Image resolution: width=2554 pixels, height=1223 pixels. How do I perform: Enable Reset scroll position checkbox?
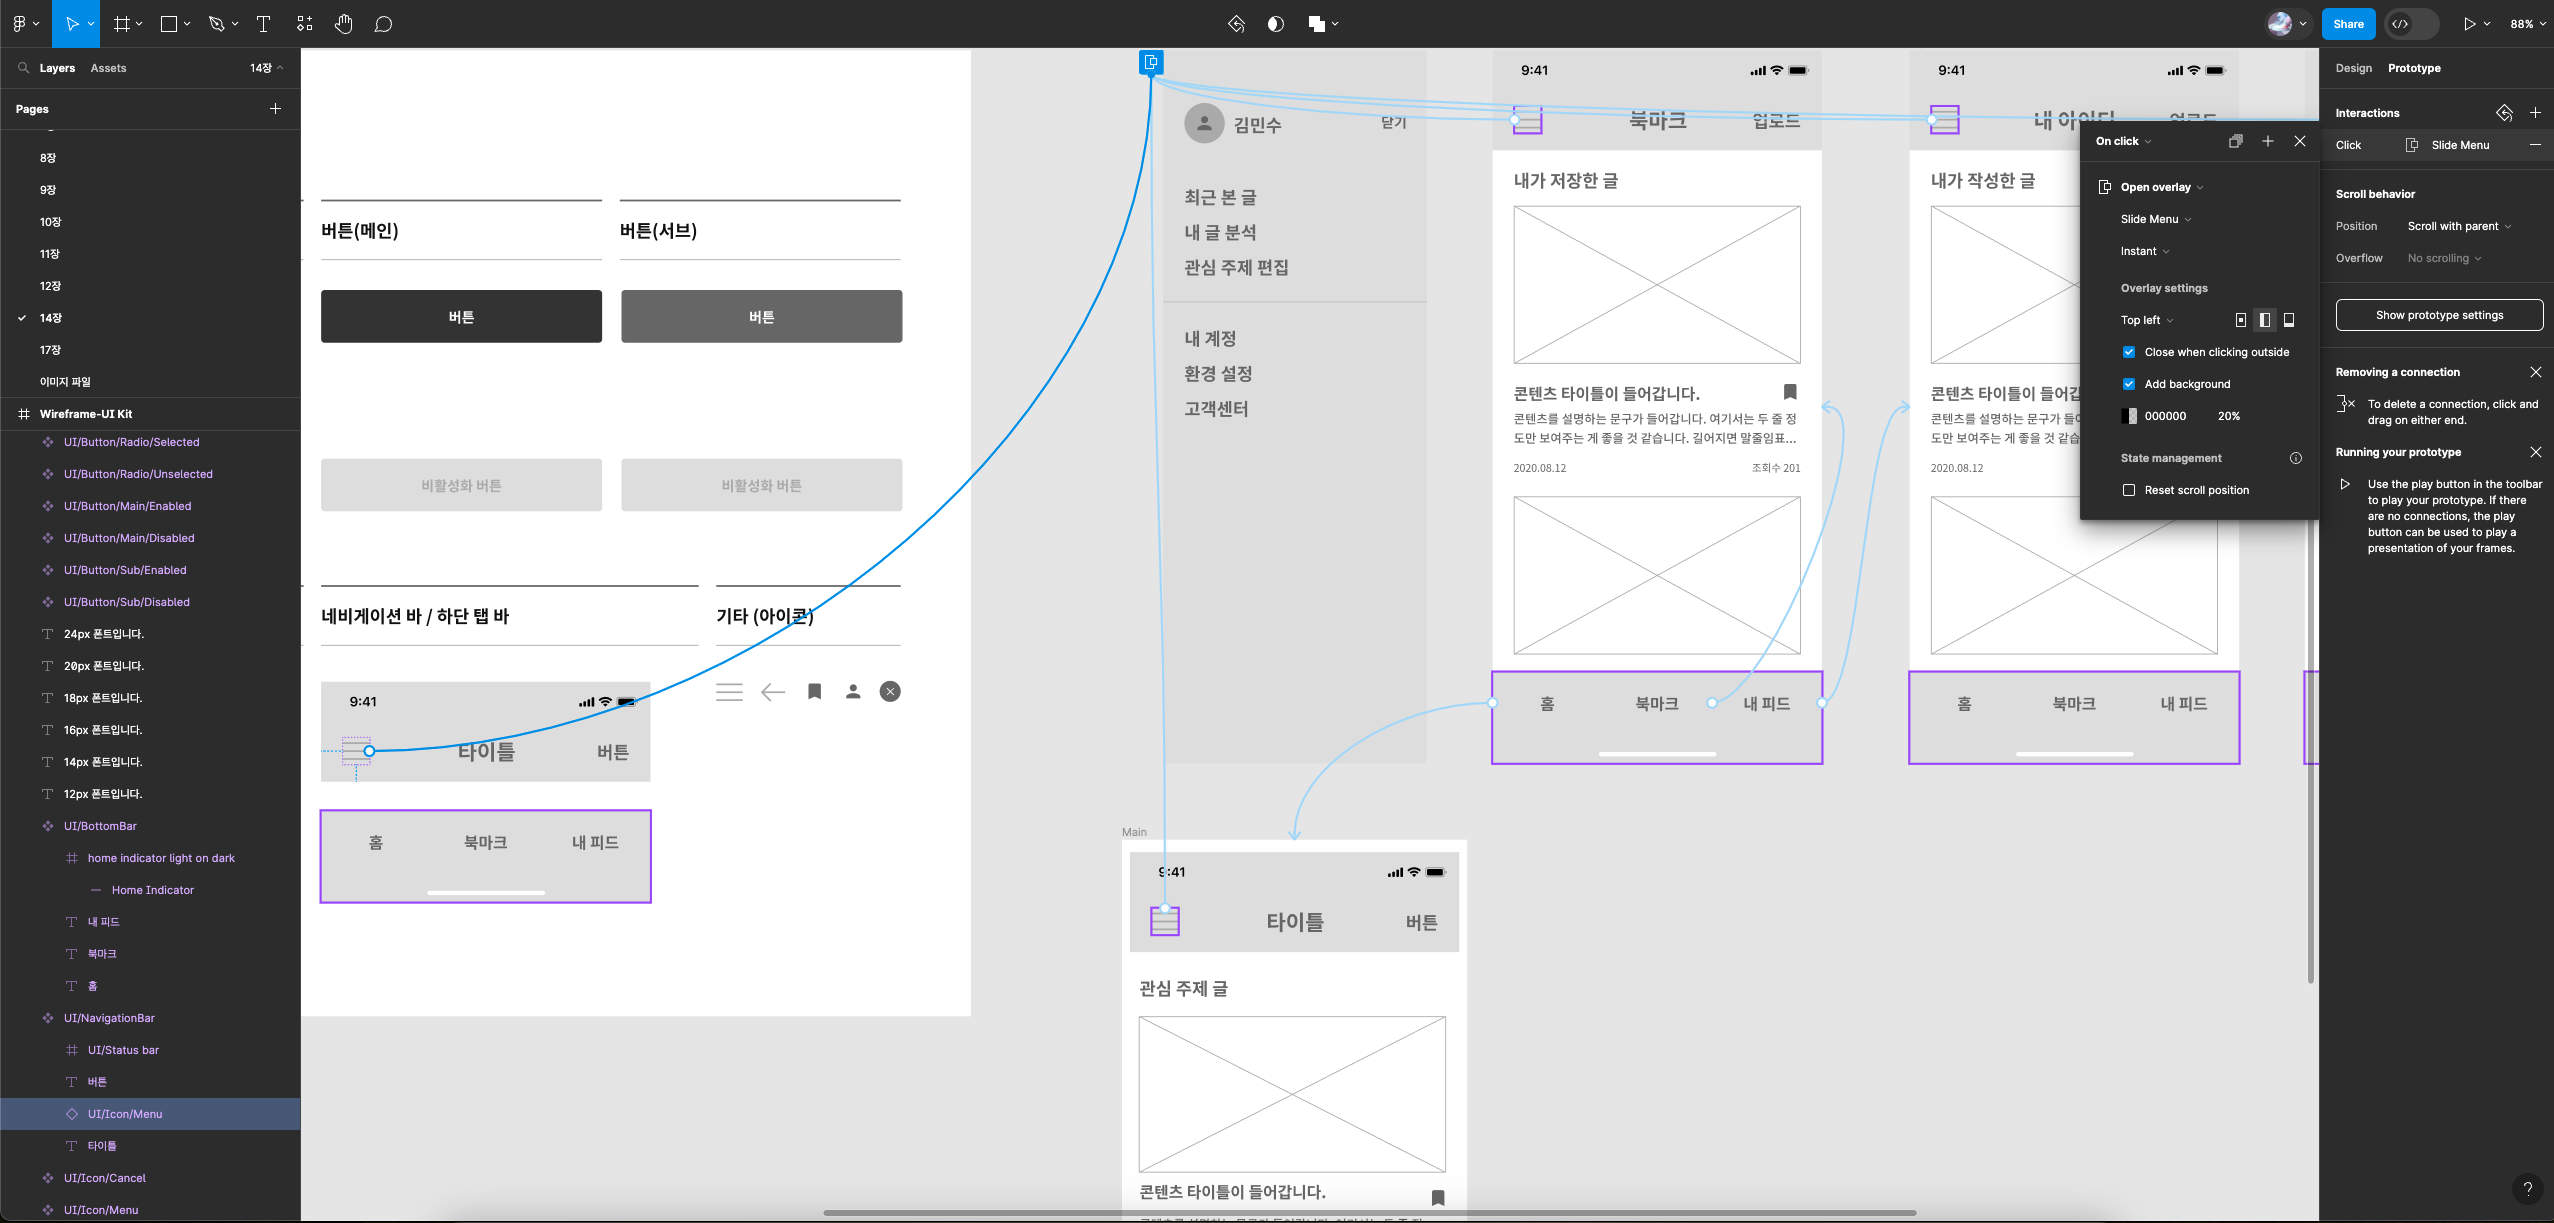(x=2129, y=490)
